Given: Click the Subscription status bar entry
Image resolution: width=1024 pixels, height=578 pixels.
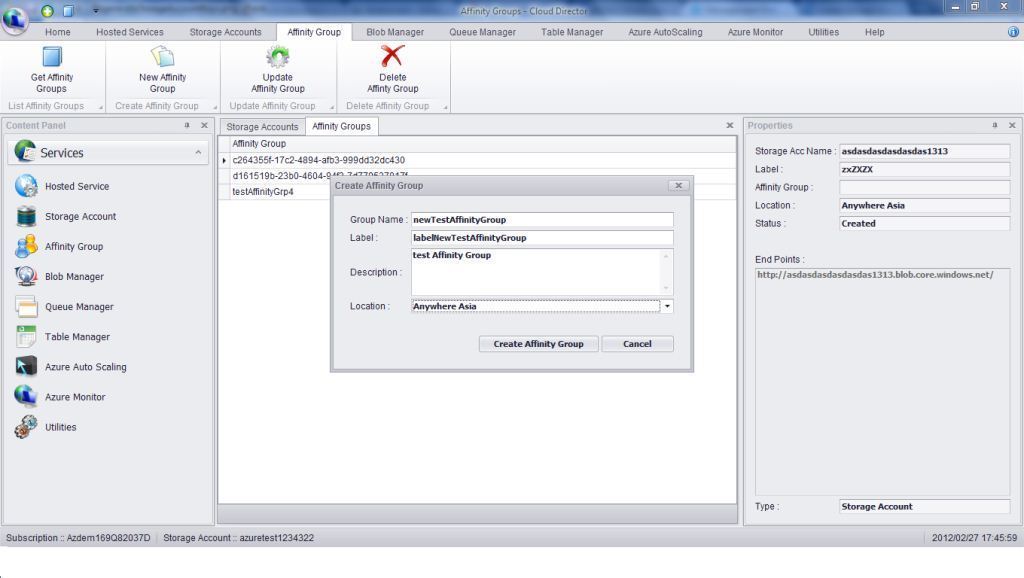Looking at the screenshot, I should click(x=78, y=538).
